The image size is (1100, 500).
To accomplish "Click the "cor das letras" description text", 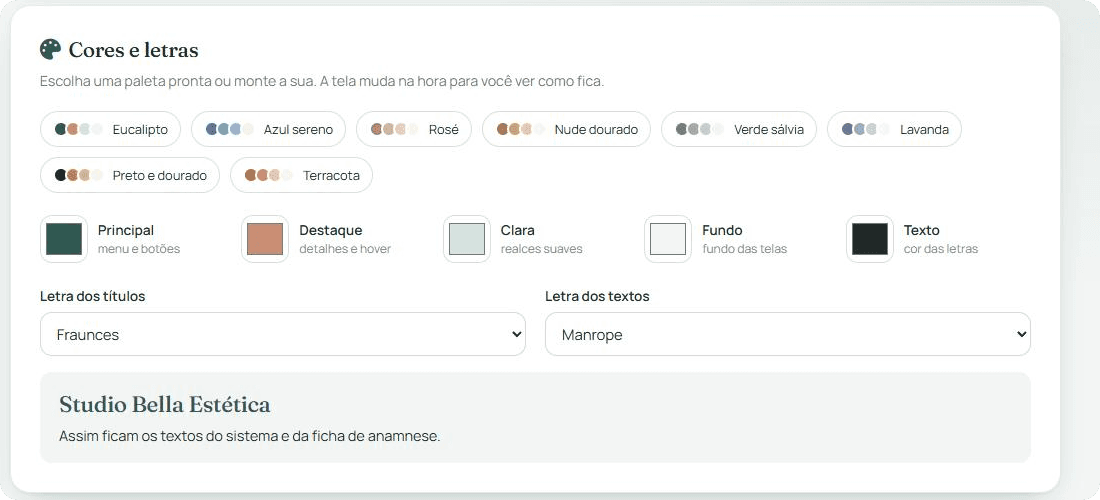I will click(941, 249).
